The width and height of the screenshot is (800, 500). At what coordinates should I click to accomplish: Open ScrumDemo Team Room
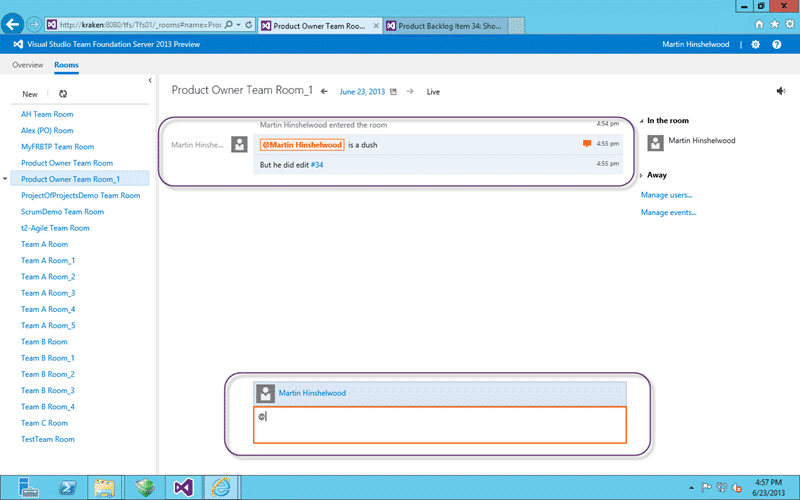62,212
